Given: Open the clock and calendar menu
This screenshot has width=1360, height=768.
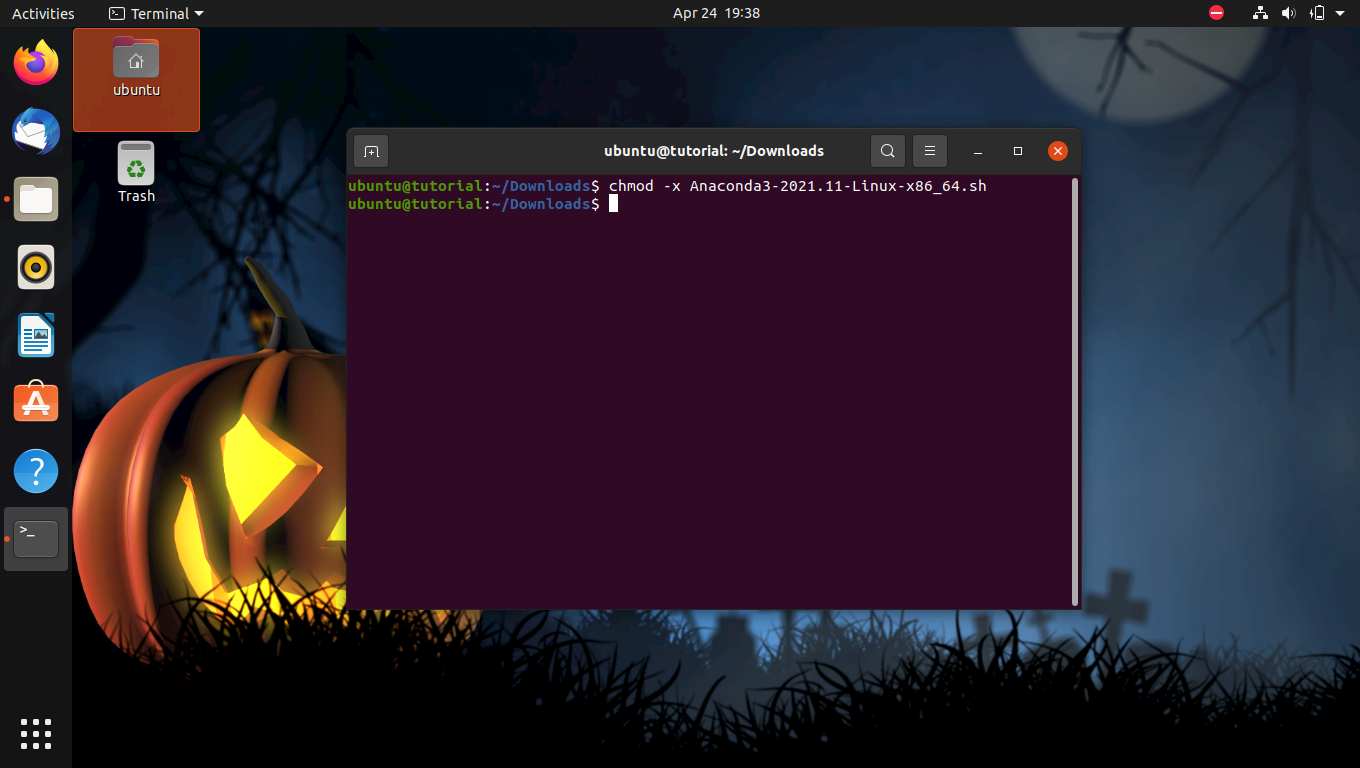Looking at the screenshot, I should coord(716,13).
